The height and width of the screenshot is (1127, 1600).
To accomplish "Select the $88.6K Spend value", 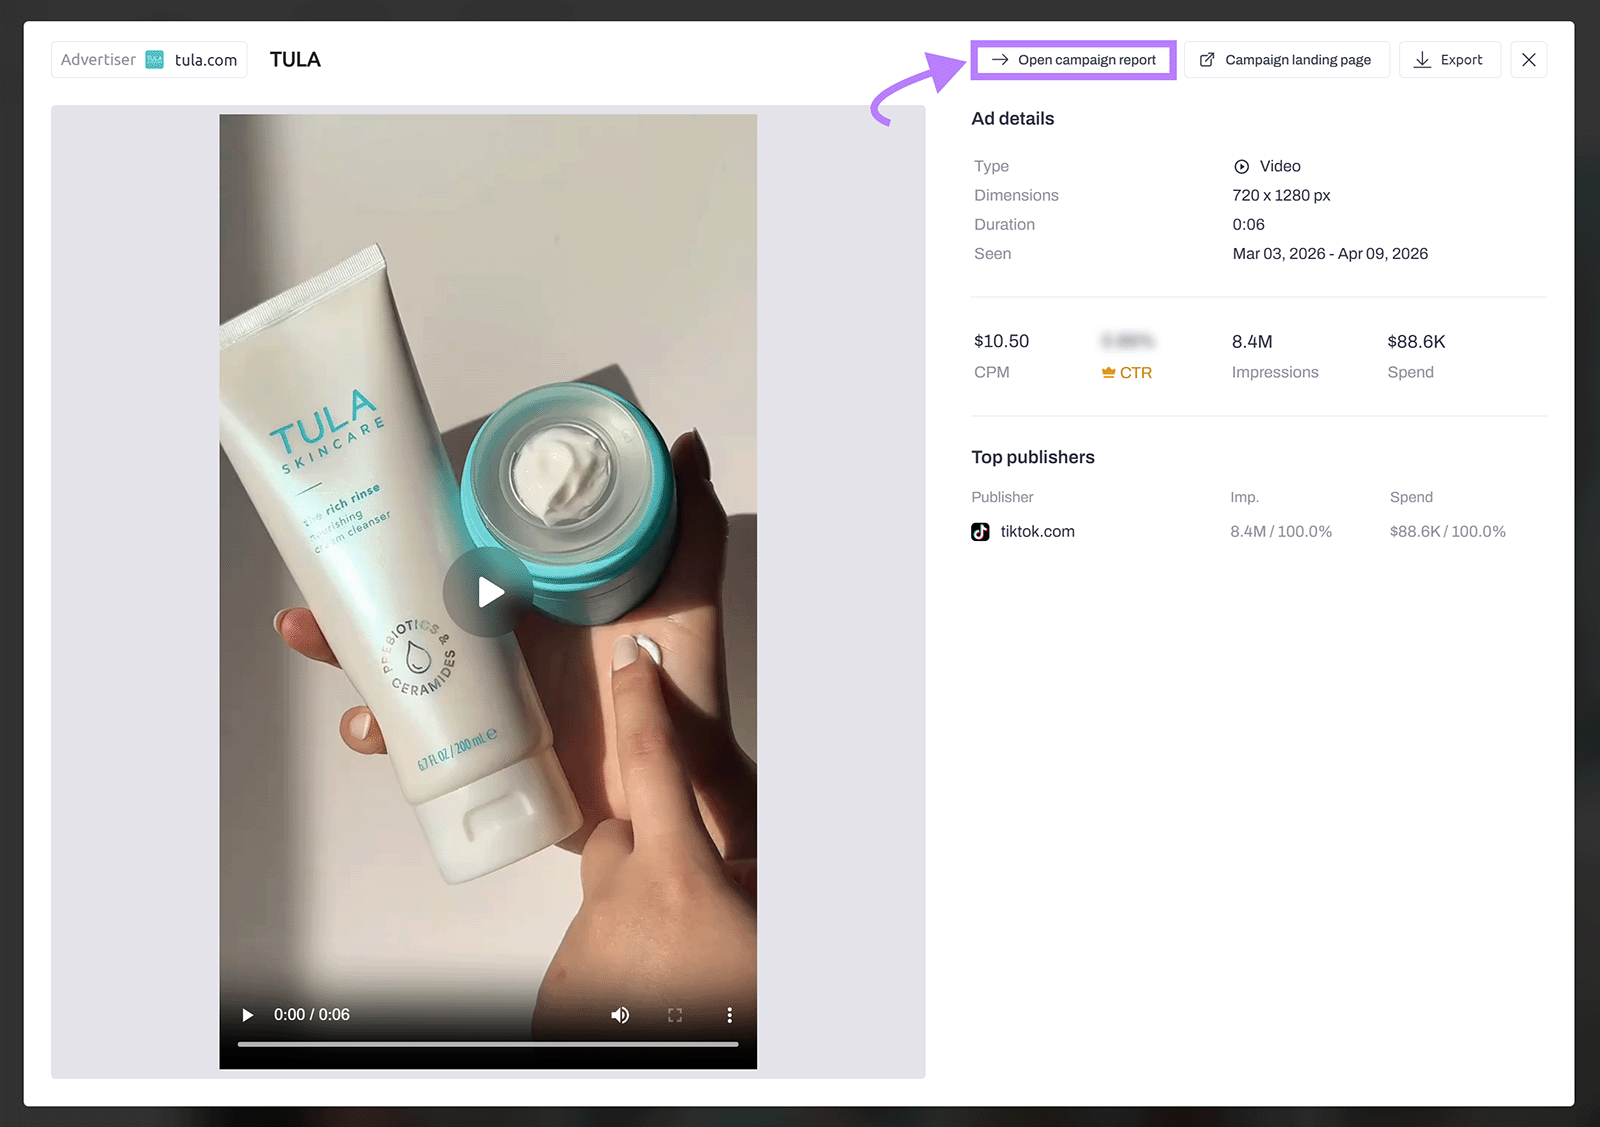I will pyautogui.click(x=1416, y=341).
